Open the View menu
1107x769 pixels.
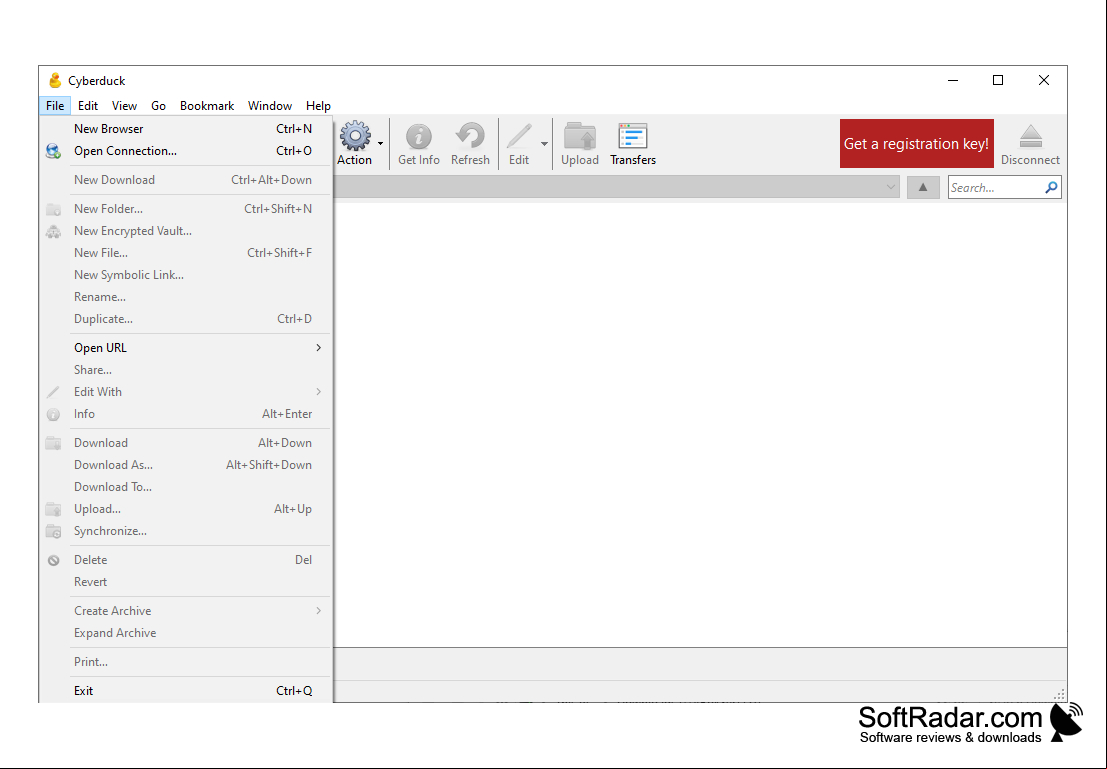coord(124,105)
